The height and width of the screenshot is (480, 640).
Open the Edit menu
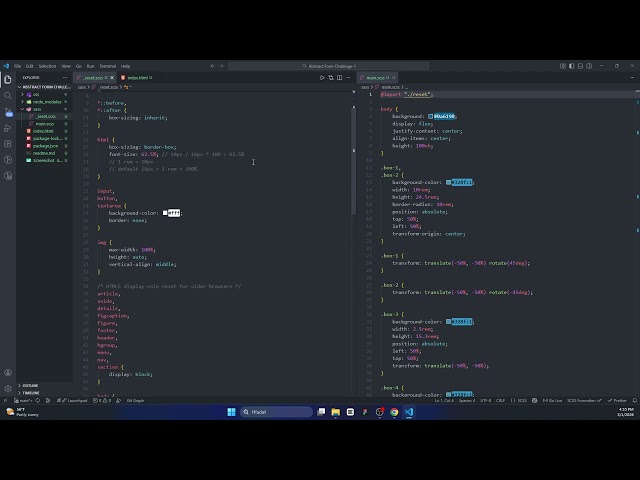coord(30,66)
